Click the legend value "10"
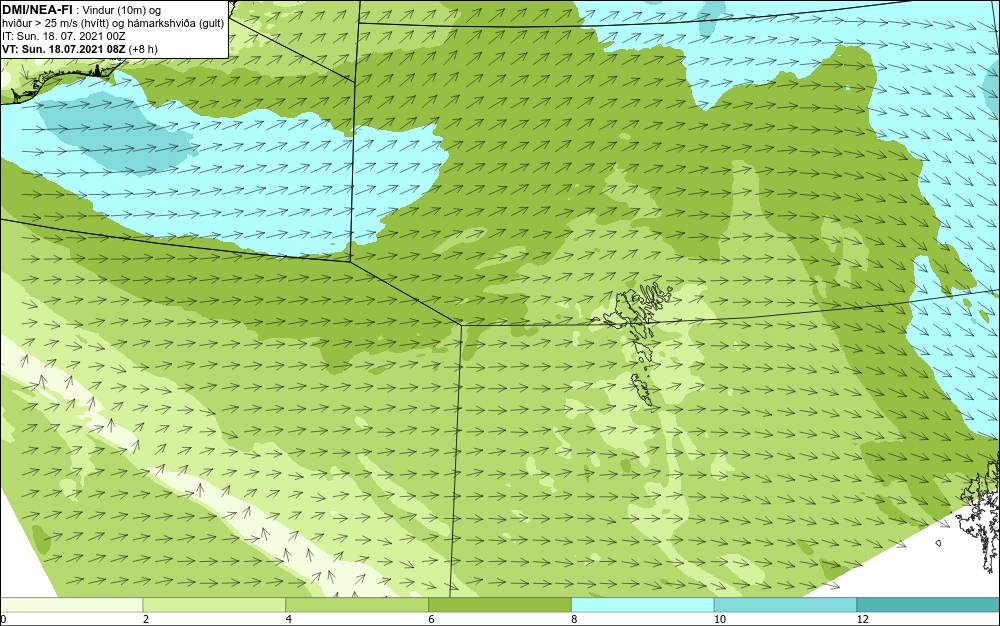The width and height of the screenshot is (1000, 626). pyautogui.click(x=720, y=619)
